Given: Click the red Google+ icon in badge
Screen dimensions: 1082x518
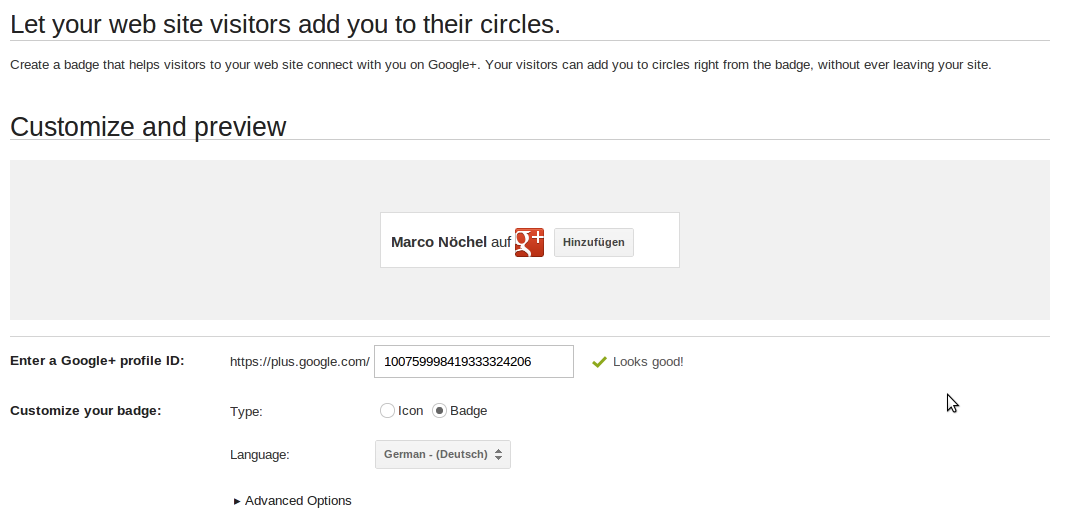Looking at the screenshot, I should 529,242.
